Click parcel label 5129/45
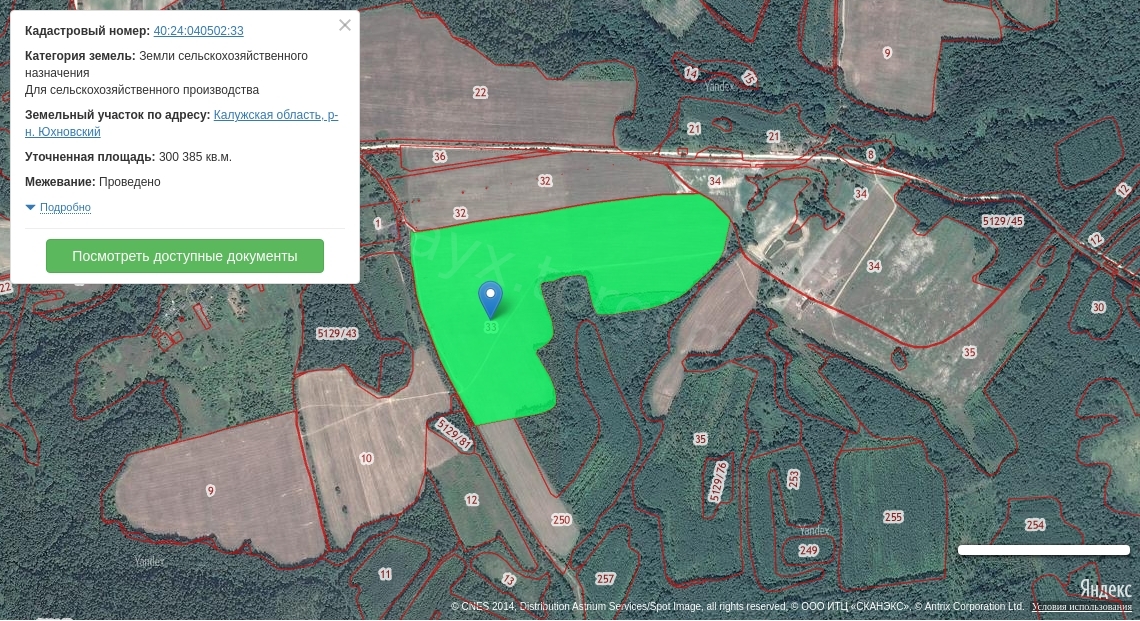Image resolution: width=1140 pixels, height=621 pixels. click(1002, 221)
